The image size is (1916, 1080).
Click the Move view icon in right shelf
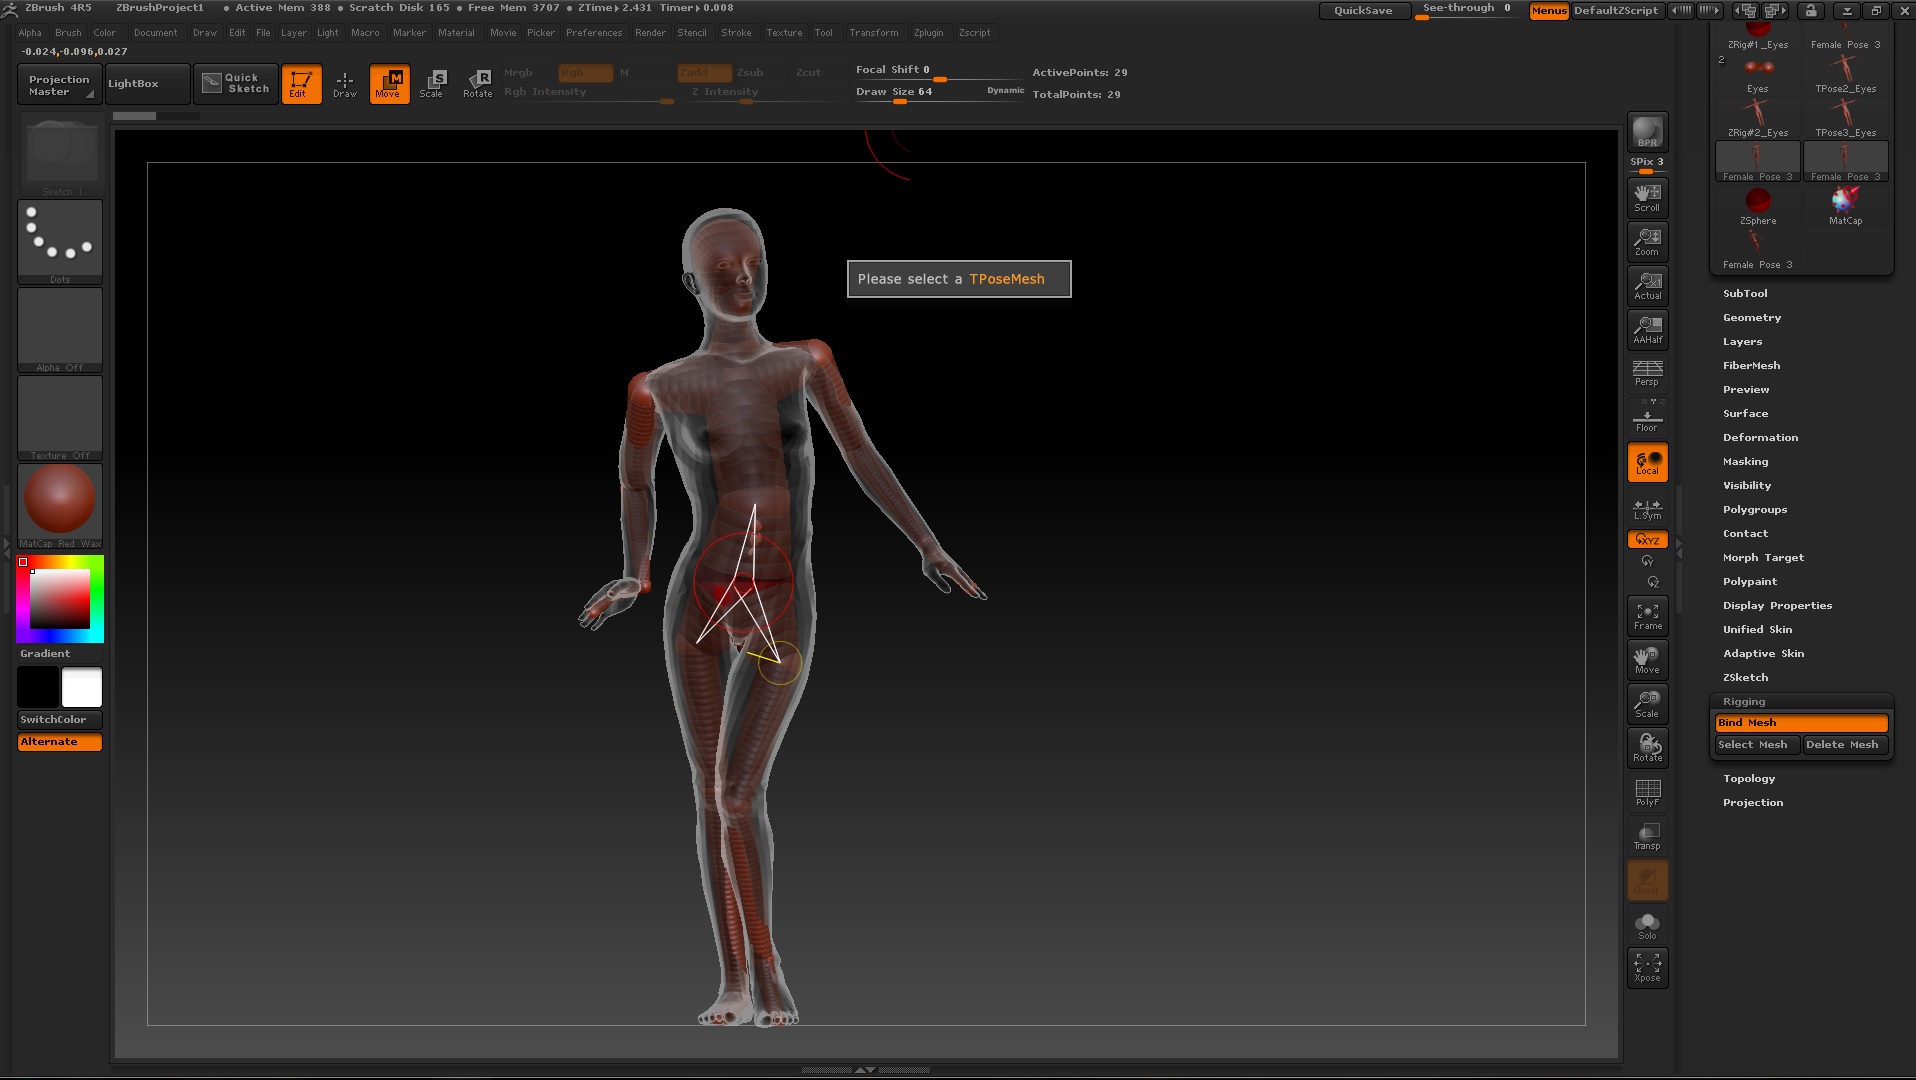tap(1647, 660)
